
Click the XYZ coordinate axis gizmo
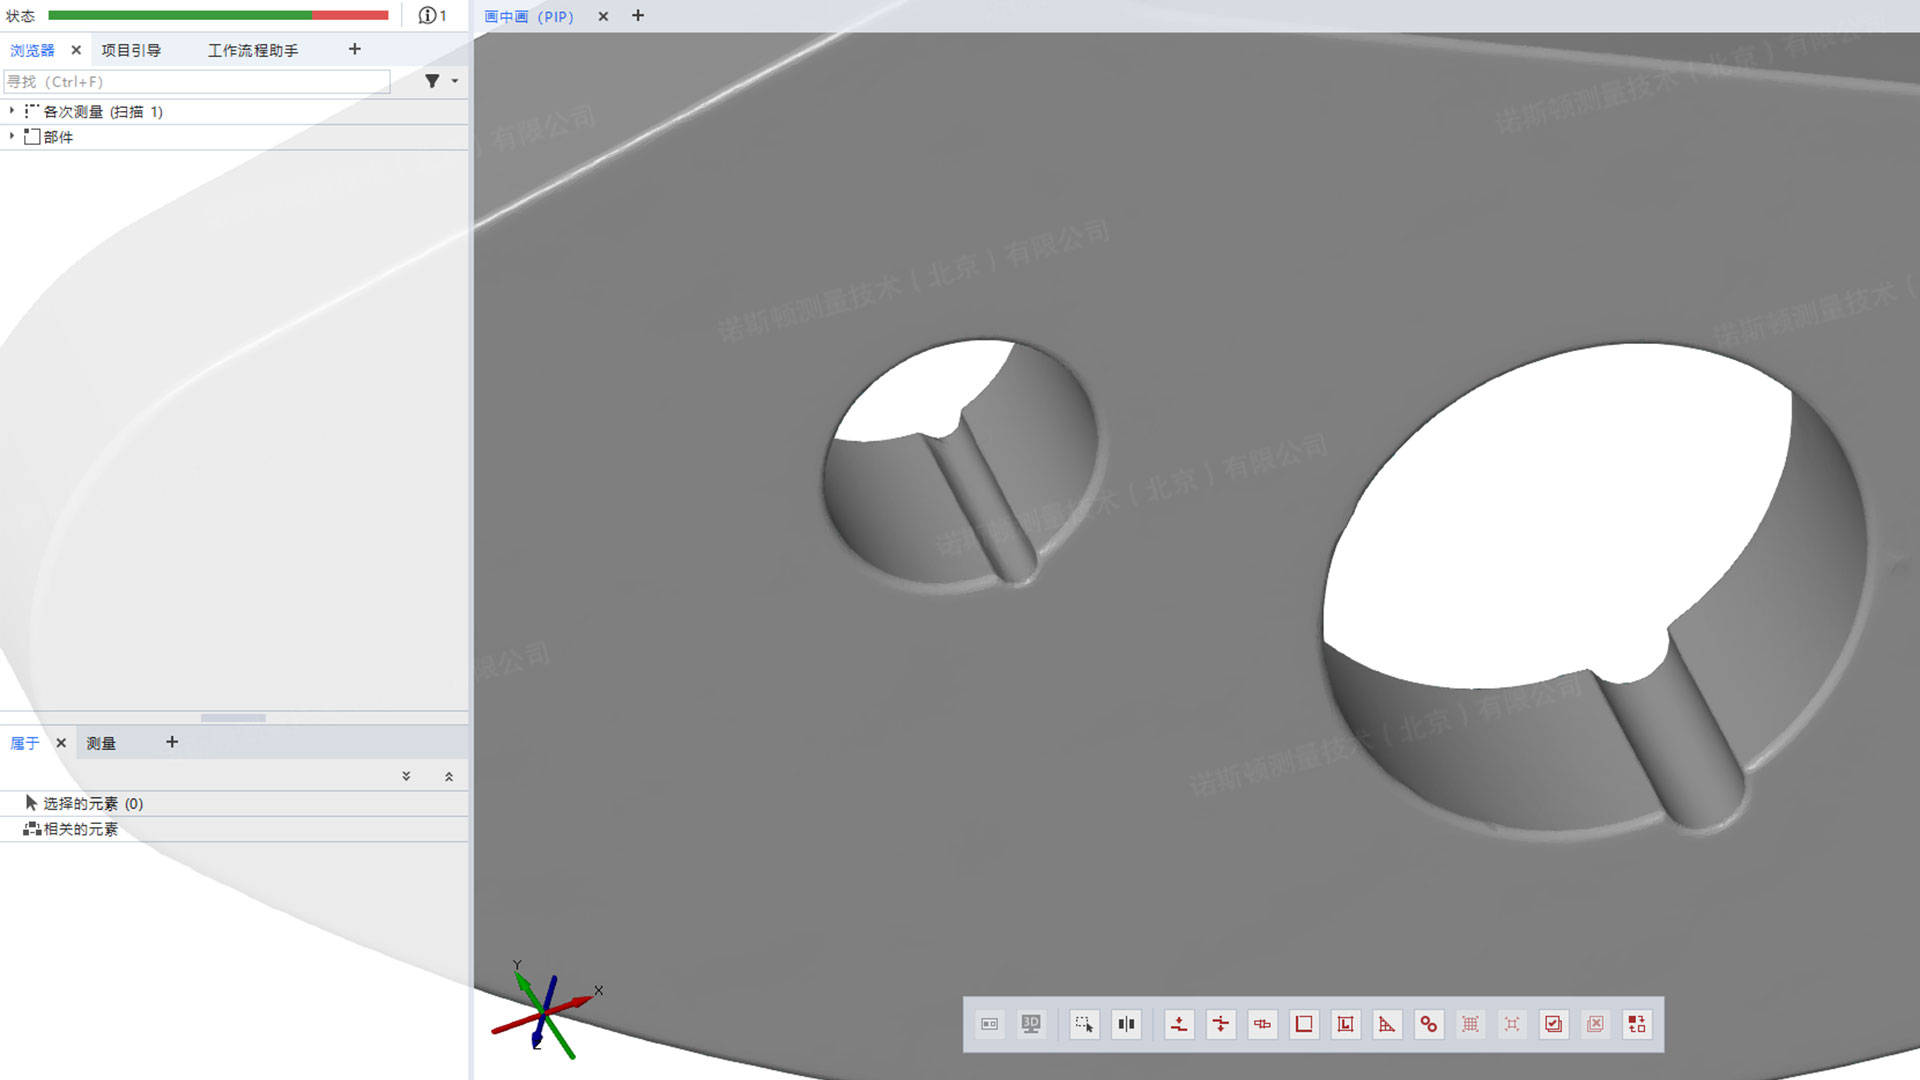[x=546, y=1012]
